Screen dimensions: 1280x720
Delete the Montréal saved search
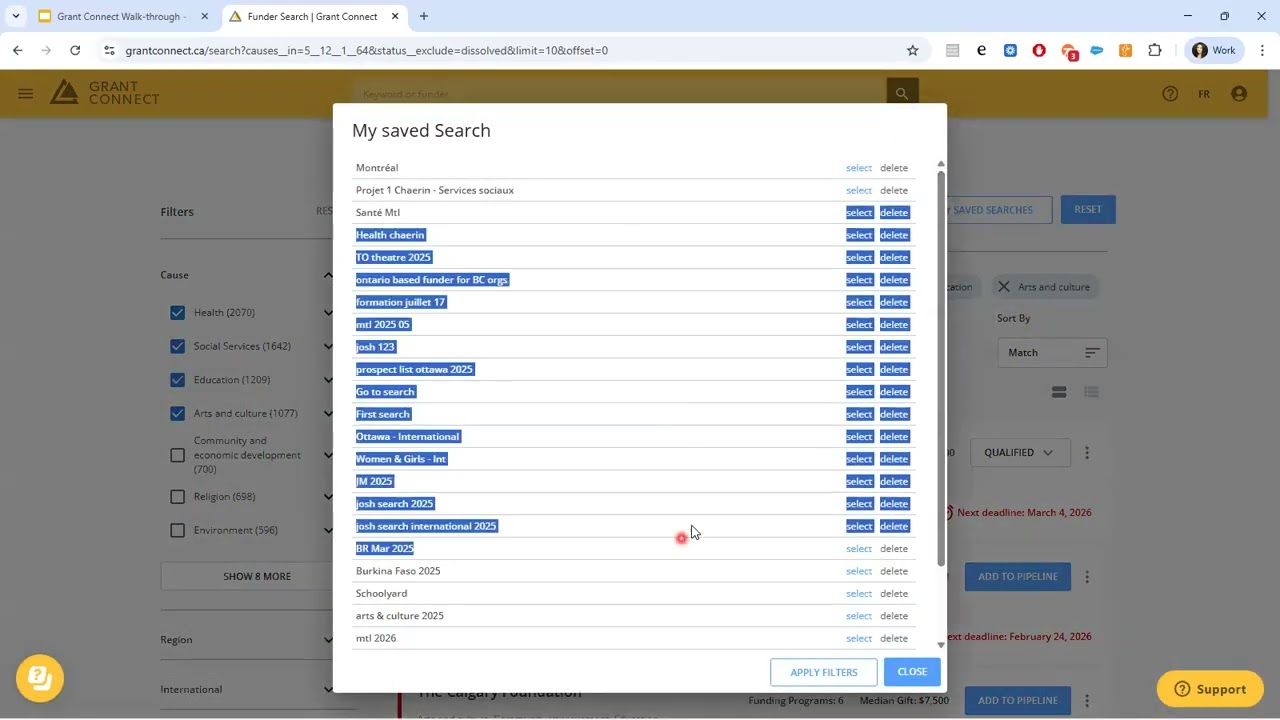[894, 168]
